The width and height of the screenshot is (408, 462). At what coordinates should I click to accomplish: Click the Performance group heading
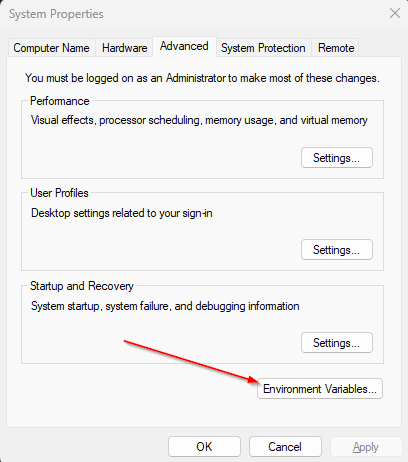[x=60, y=101]
